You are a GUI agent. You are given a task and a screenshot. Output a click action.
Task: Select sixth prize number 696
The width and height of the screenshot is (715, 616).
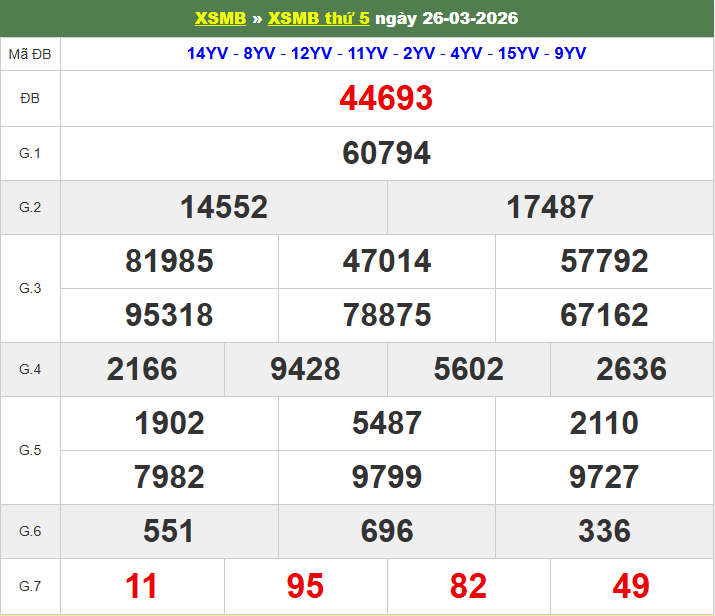[x=386, y=531]
